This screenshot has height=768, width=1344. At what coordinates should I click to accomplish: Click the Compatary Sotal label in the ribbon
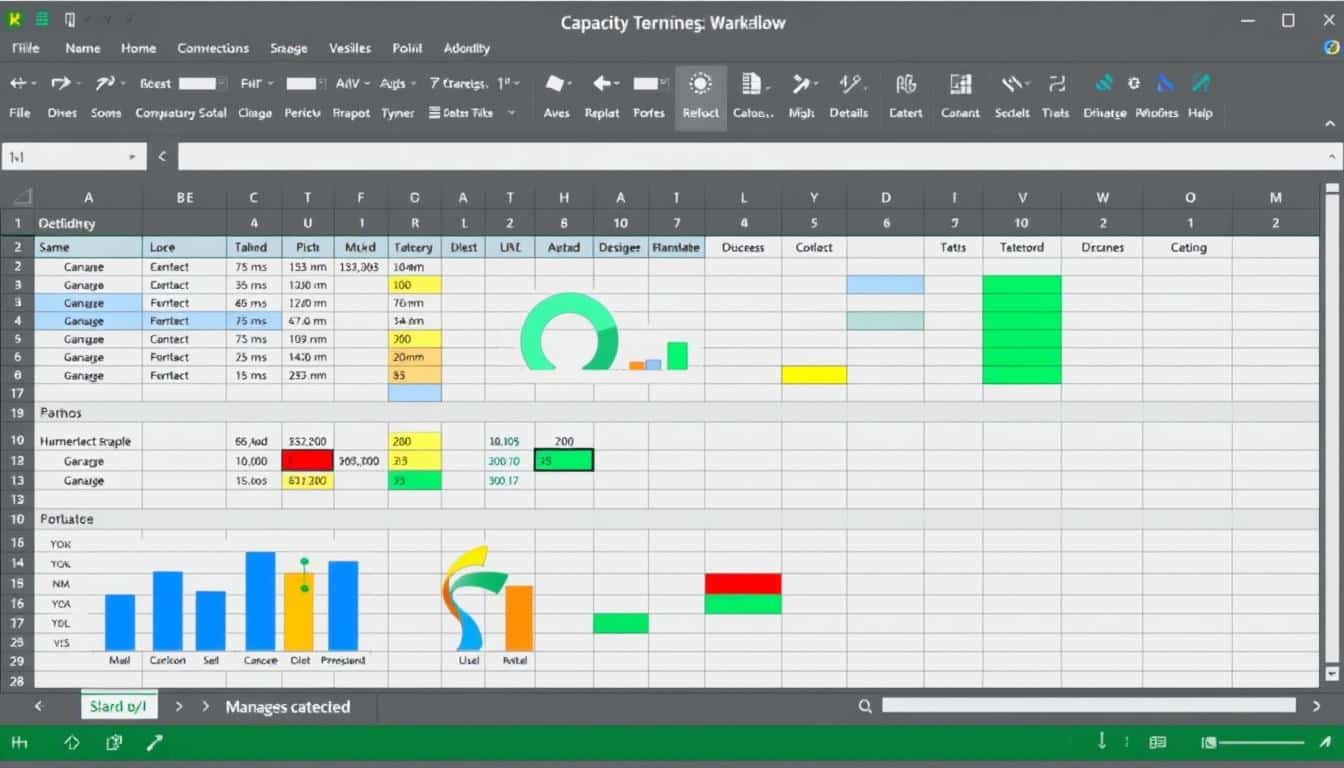click(181, 113)
